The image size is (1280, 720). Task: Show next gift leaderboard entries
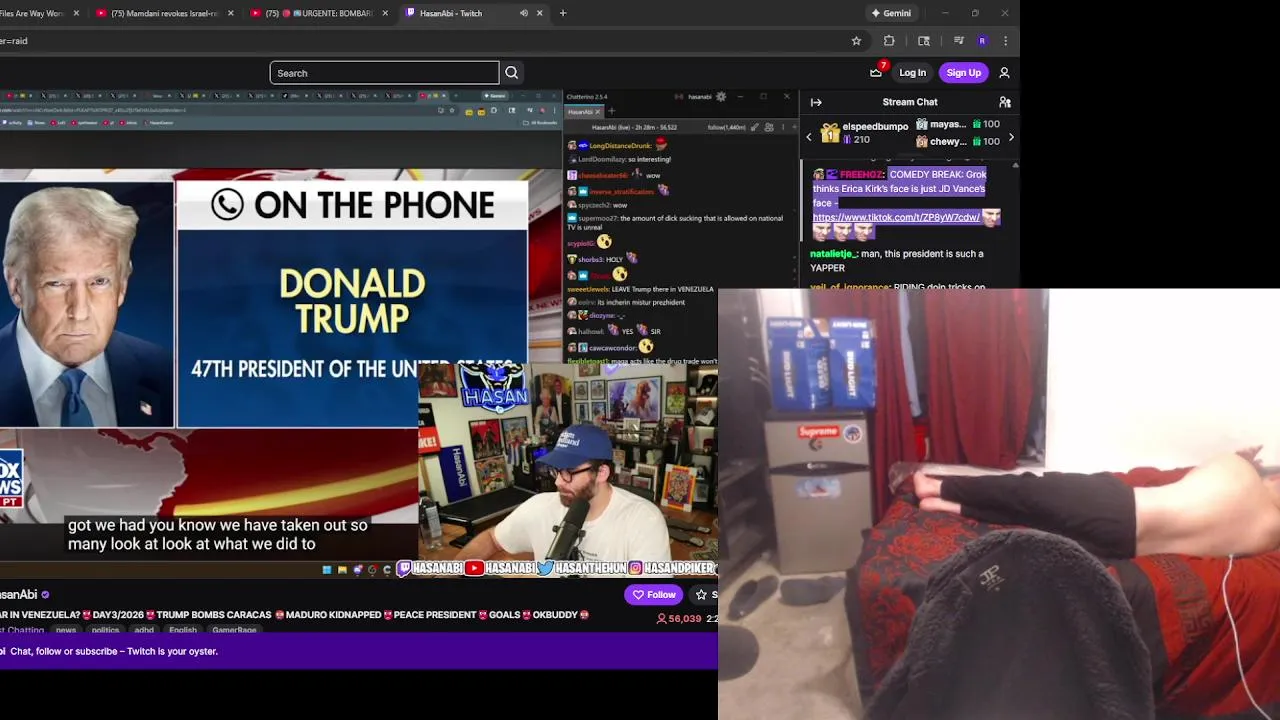pos(1011,137)
